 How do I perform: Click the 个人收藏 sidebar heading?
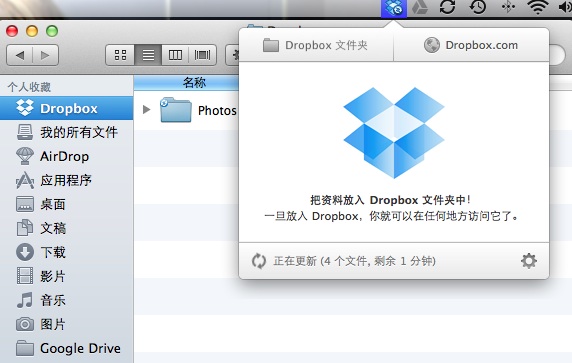tap(29, 87)
